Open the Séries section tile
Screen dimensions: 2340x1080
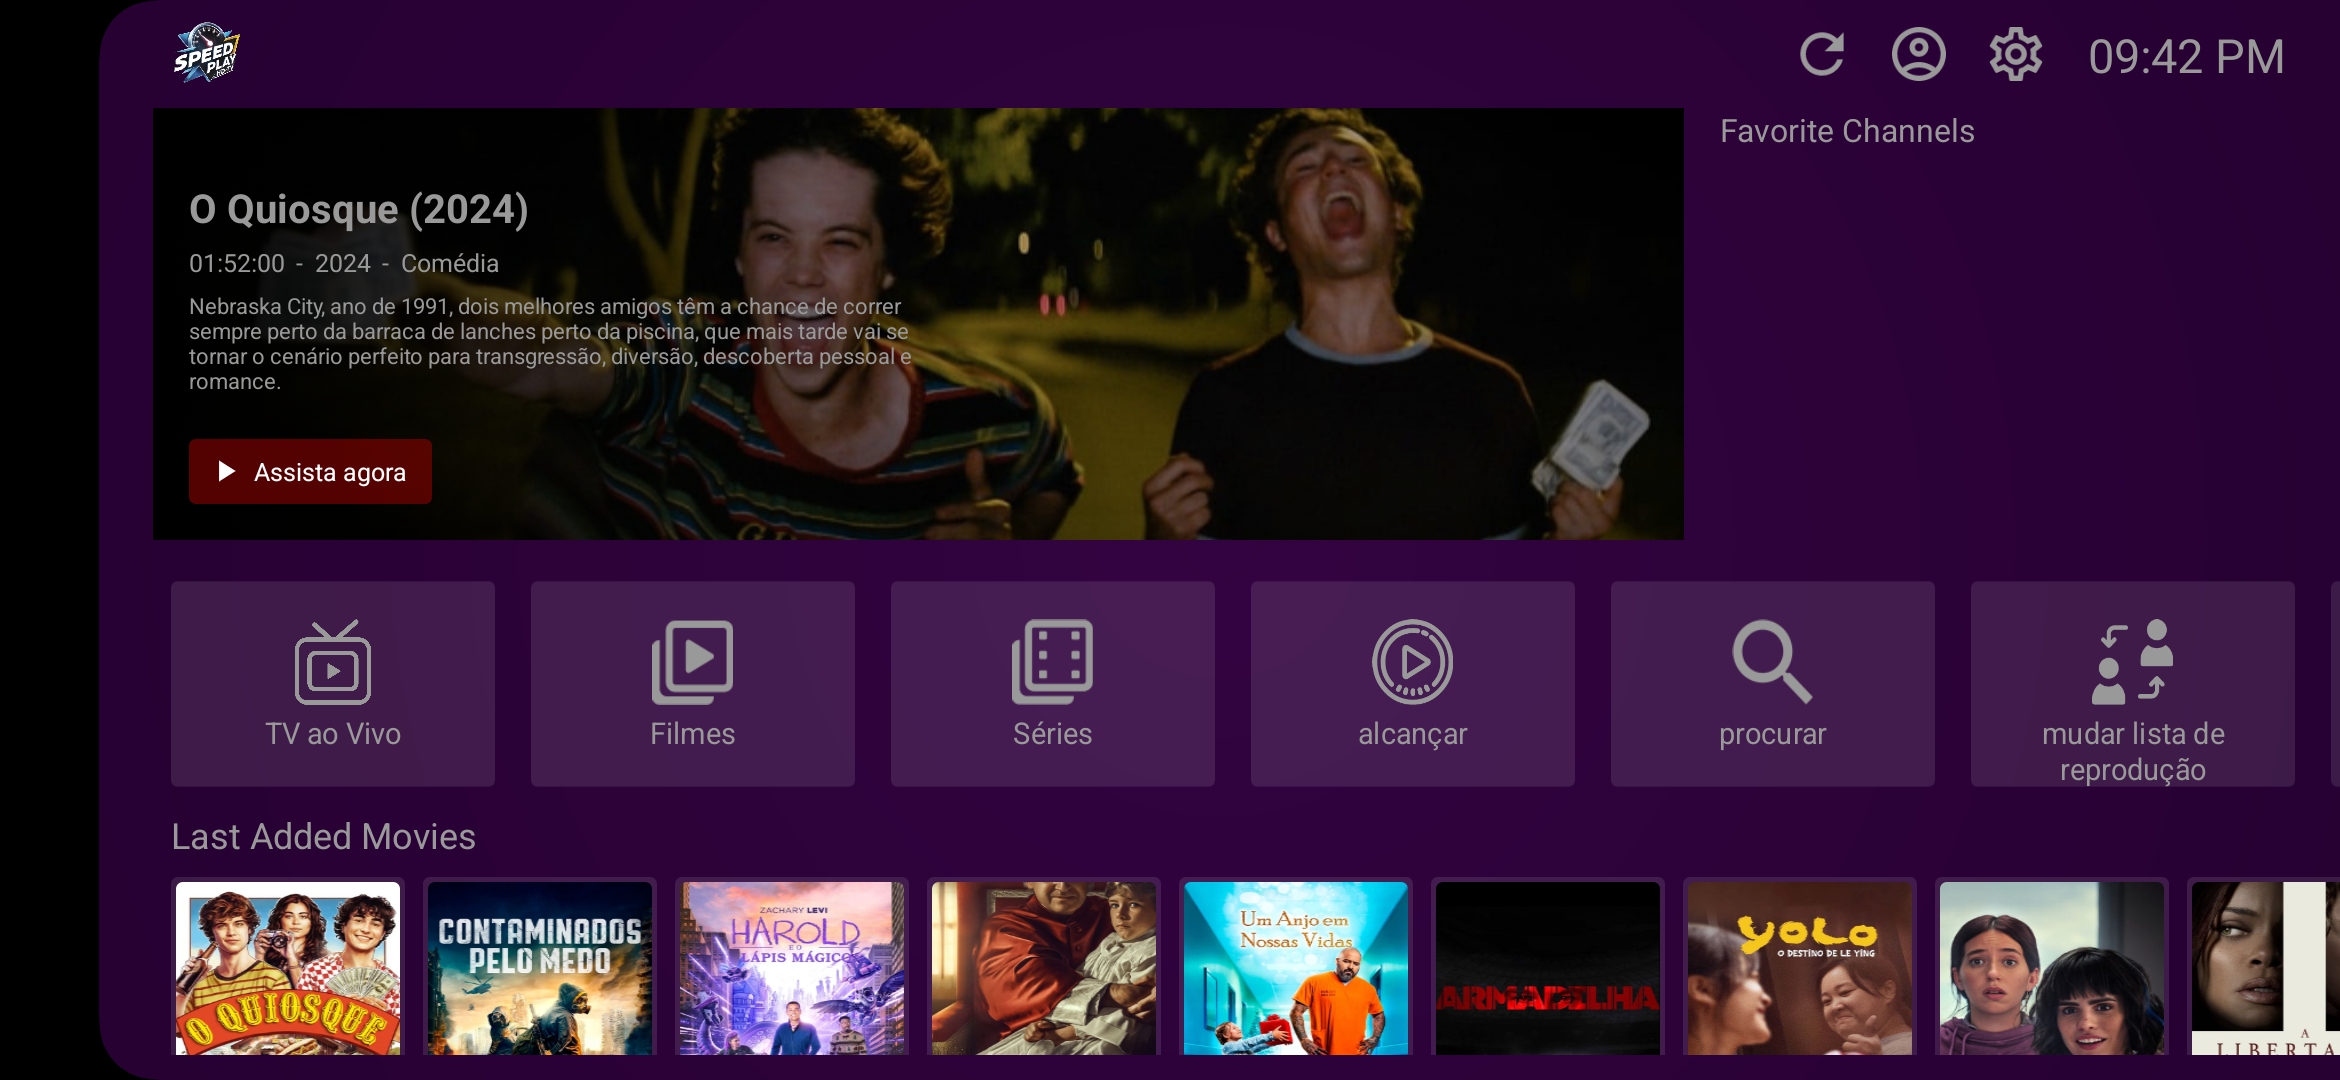coord(1053,684)
